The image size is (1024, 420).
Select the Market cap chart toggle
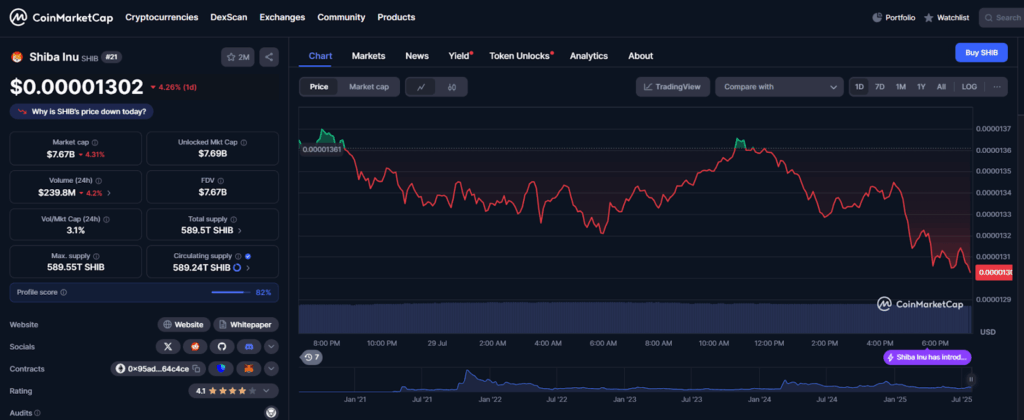point(369,87)
